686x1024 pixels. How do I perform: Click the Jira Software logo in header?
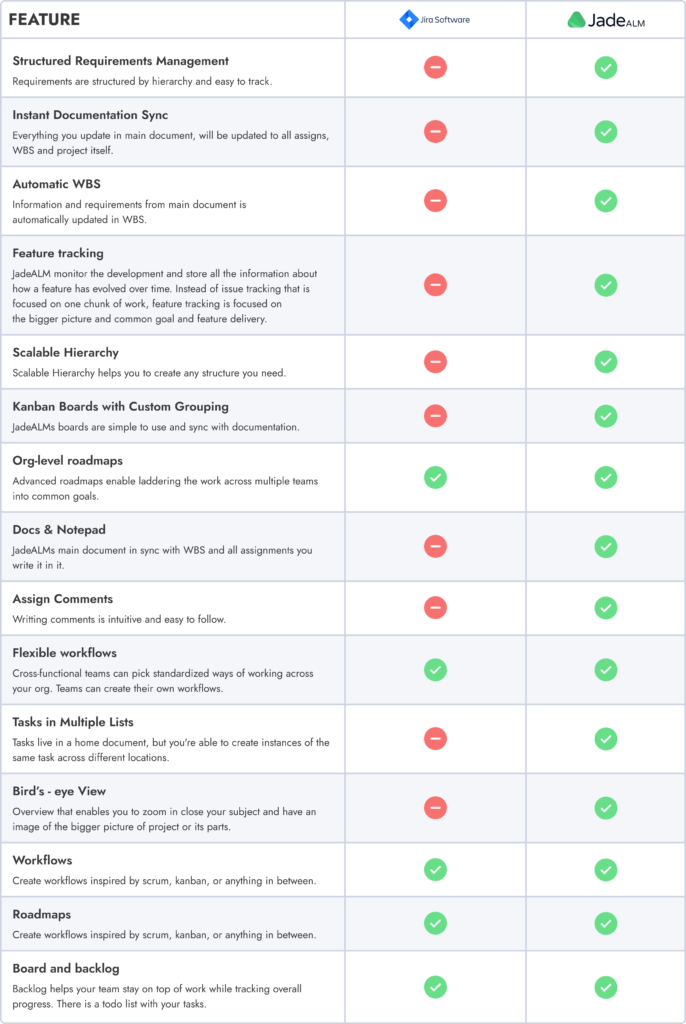tap(434, 20)
